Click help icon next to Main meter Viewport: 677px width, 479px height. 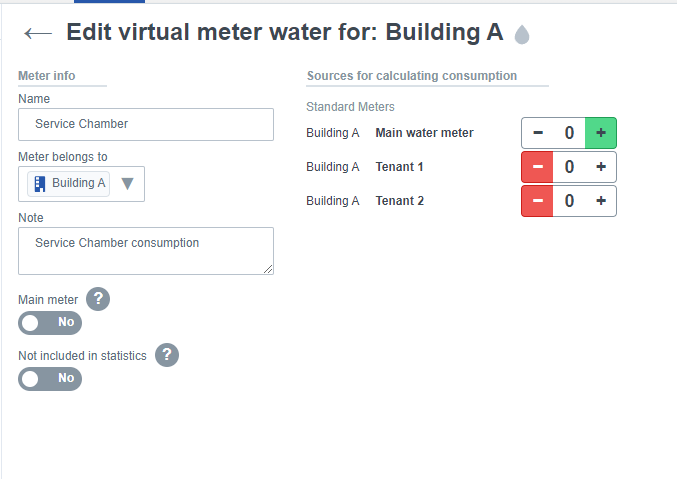pos(98,299)
